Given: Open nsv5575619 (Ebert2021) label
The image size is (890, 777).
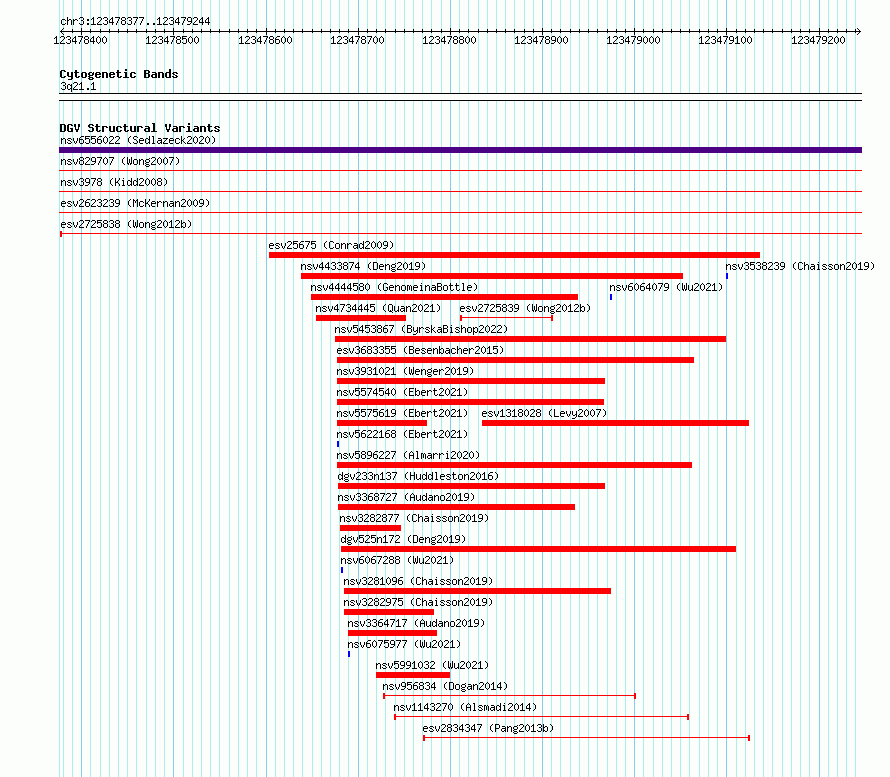Looking at the screenshot, I should [x=402, y=413].
